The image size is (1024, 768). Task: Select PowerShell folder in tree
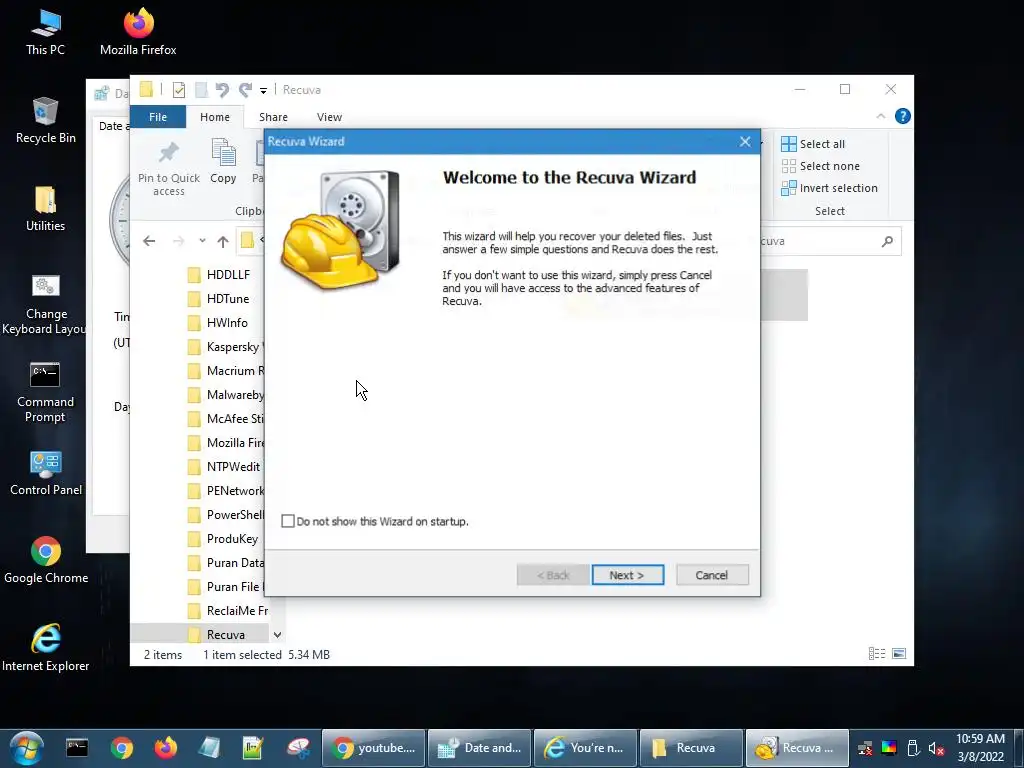(225, 515)
